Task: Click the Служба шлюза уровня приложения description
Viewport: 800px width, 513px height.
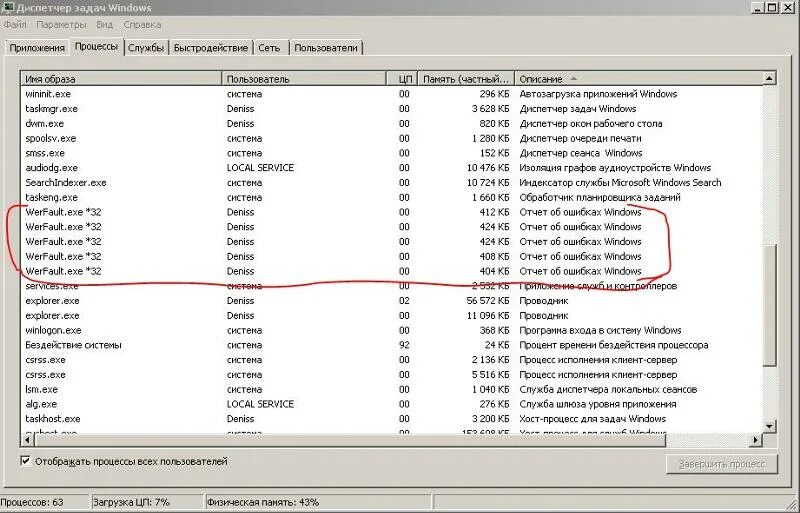Action: [x=597, y=404]
